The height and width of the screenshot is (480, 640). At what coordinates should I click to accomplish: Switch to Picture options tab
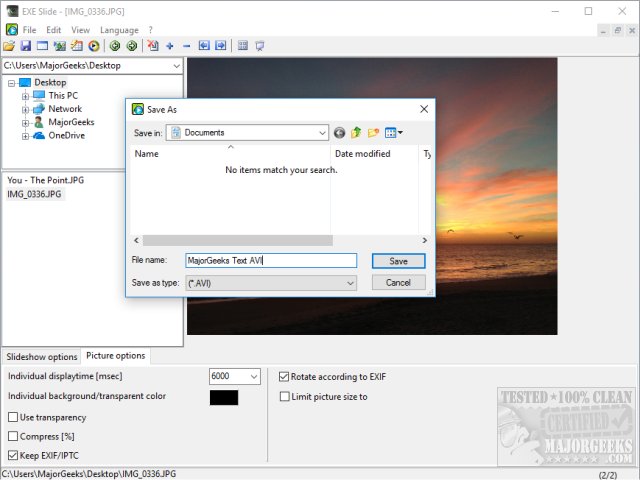(116, 356)
